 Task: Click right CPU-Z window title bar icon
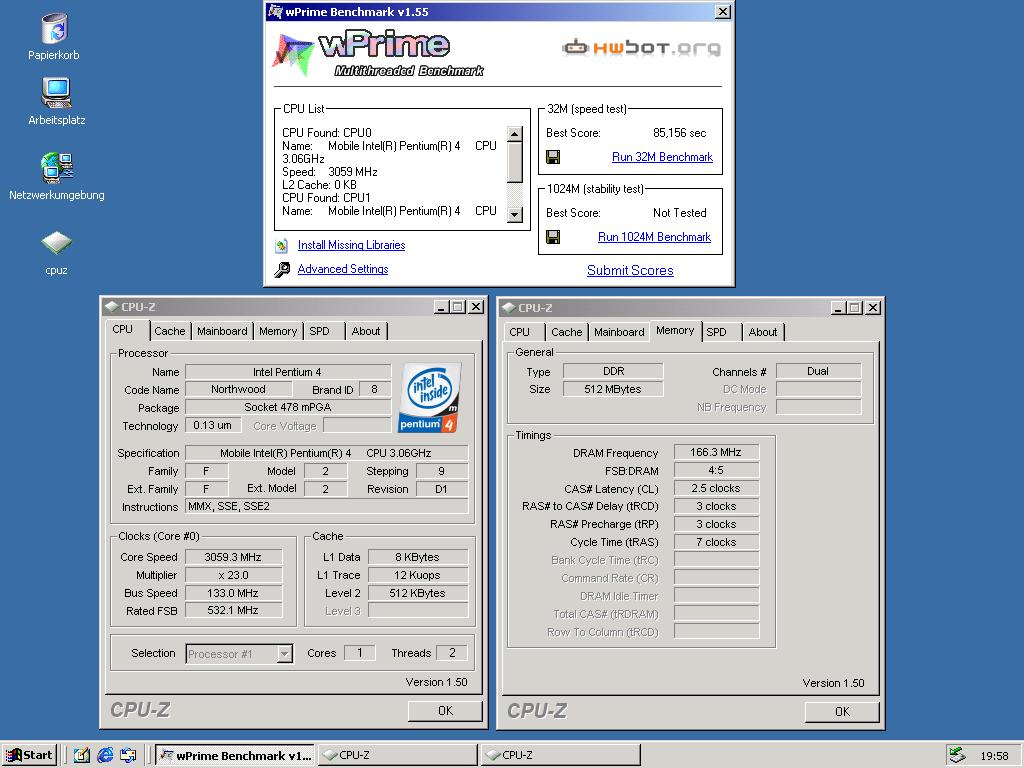point(509,308)
